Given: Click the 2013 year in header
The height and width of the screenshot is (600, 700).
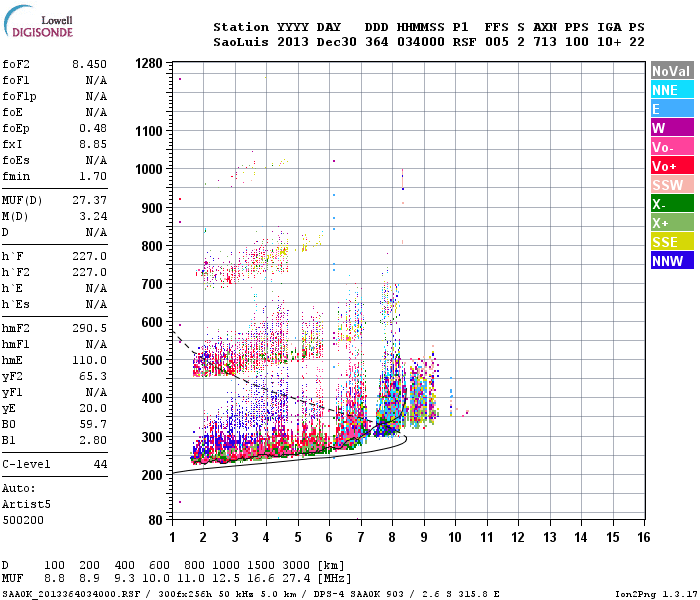Looking at the screenshot, I should [293, 42].
